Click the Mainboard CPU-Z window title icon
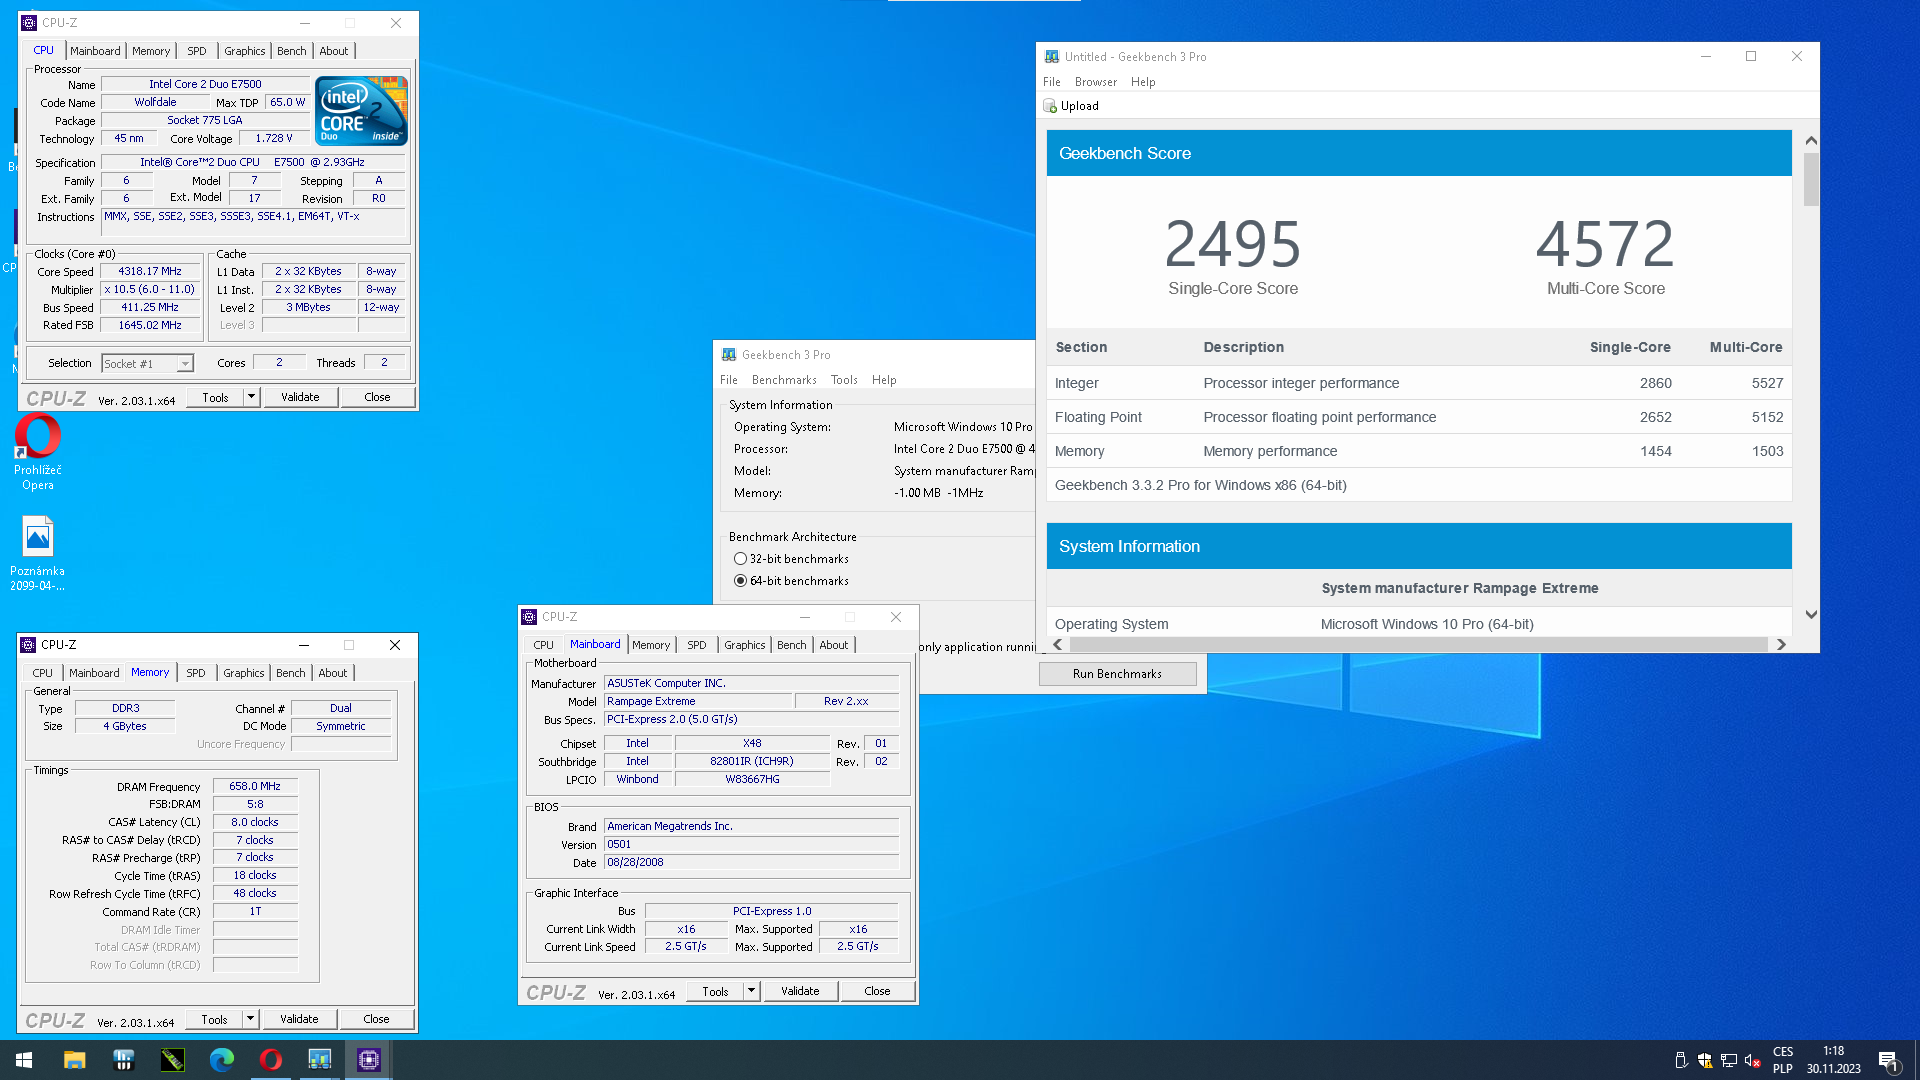This screenshot has width=1920, height=1080. pos(530,617)
